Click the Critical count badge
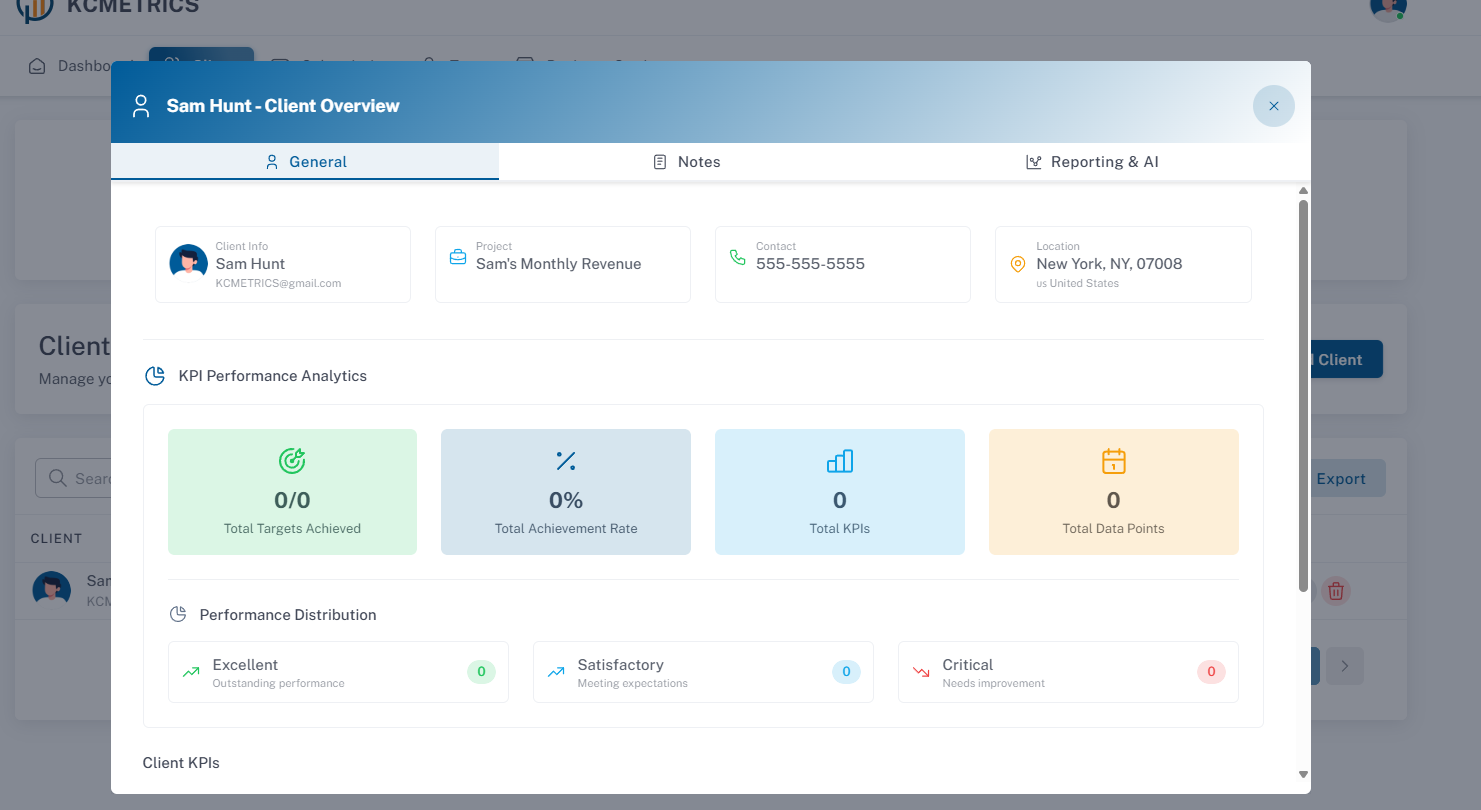This screenshot has height=810, width=1481. pos(1211,672)
